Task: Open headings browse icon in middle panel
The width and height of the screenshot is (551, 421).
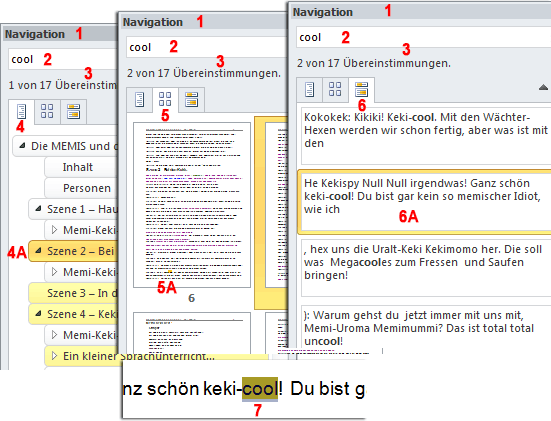Action: click(x=140, y=99)
